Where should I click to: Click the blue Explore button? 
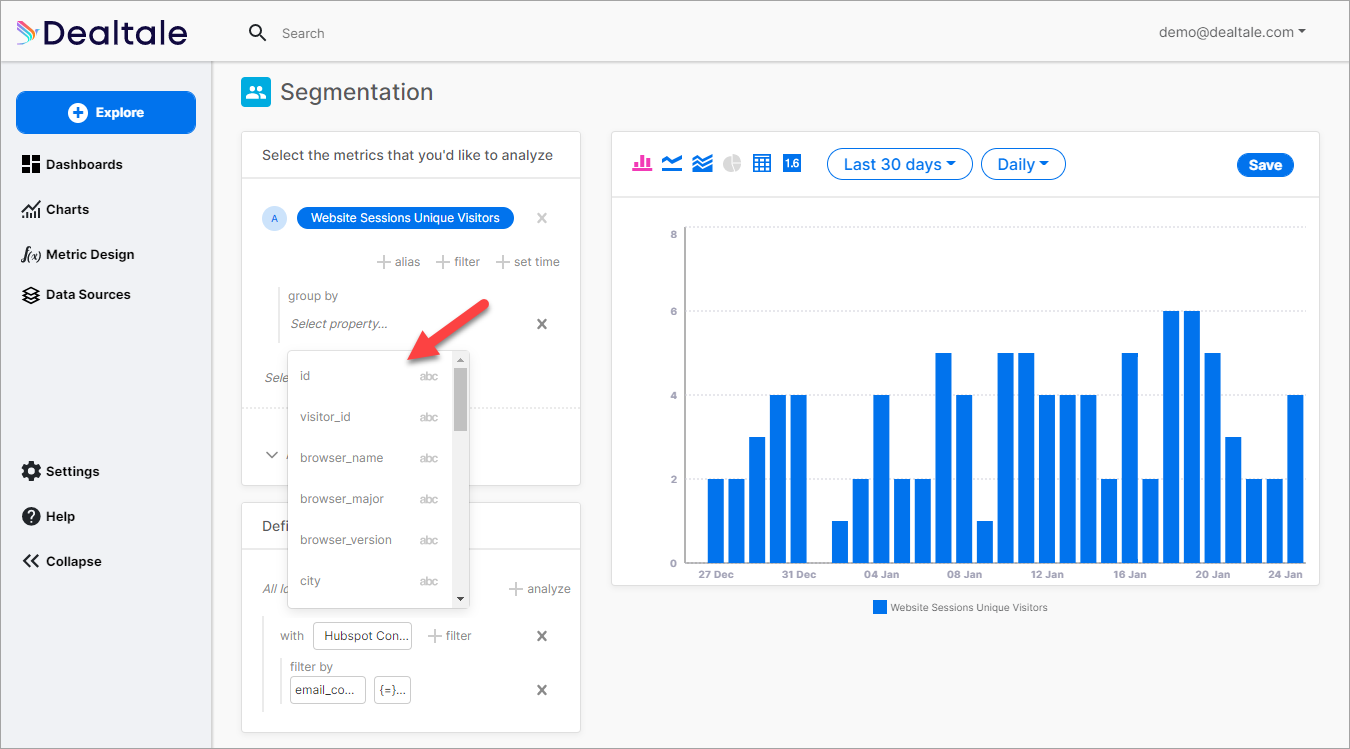click(106, 112)
